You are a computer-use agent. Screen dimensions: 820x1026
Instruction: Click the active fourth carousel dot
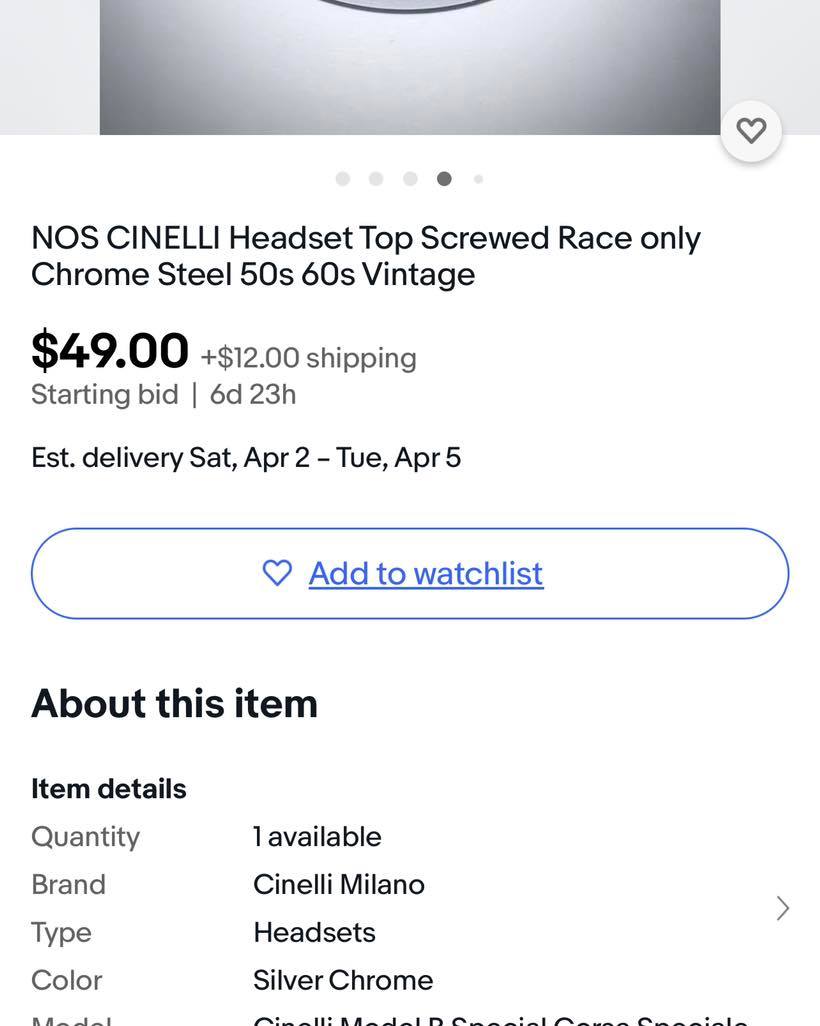pyautogui.click(x=444, y=179)
